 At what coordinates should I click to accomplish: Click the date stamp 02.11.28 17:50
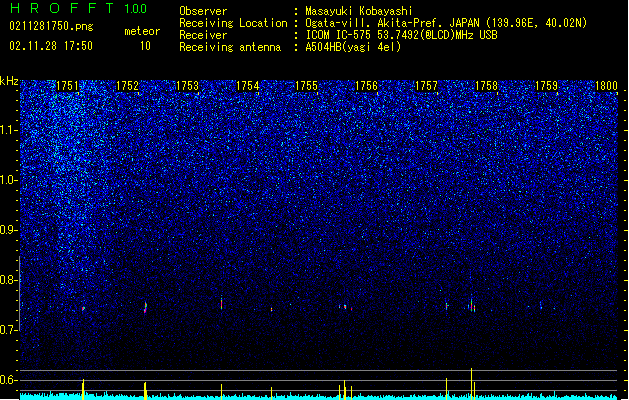tap(51, 46)
